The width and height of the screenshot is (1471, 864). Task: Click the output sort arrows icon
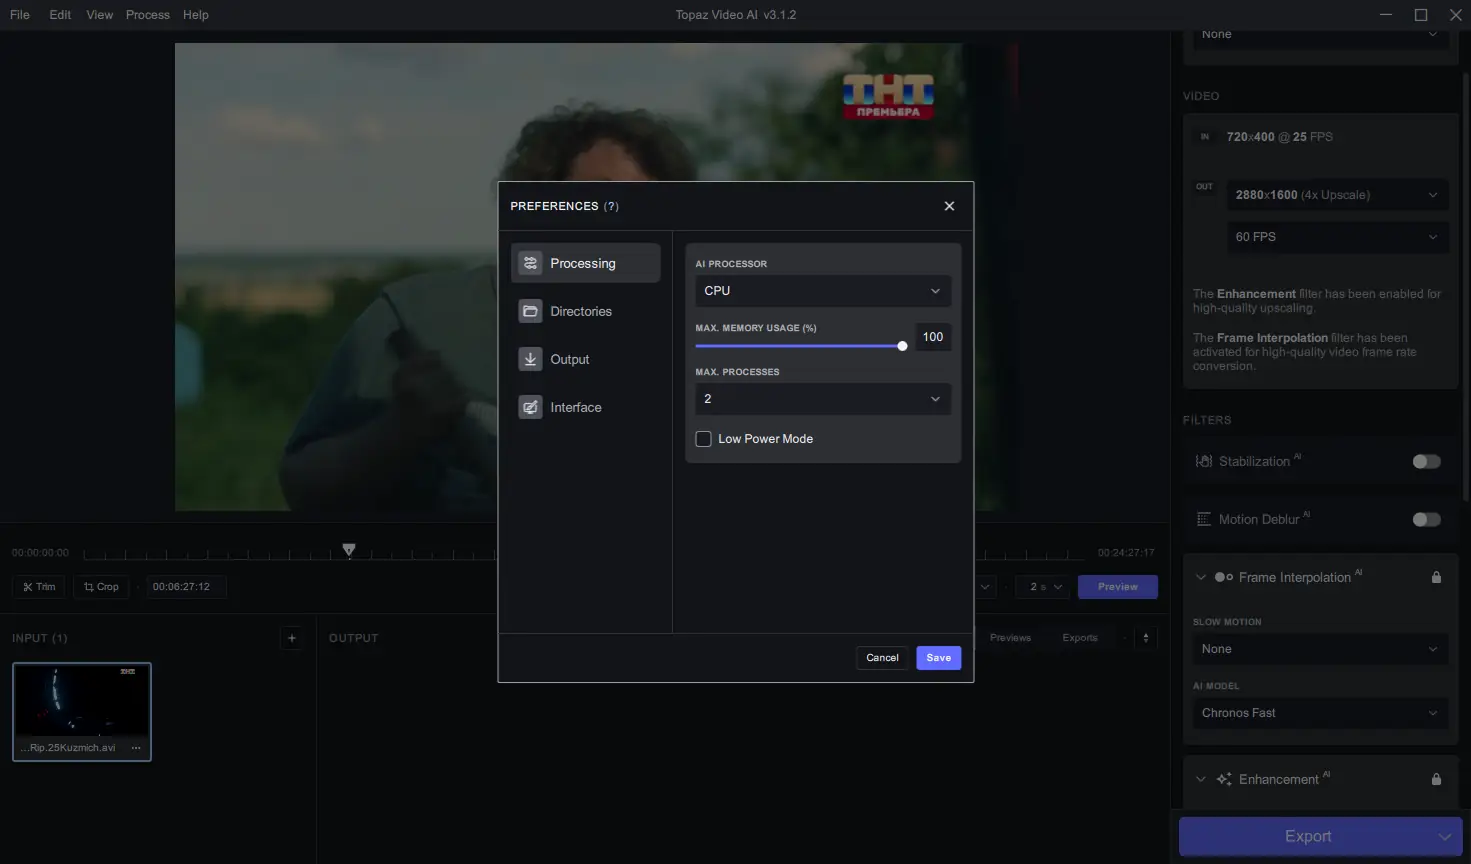pyautogui.click(x=1146, y=638)
